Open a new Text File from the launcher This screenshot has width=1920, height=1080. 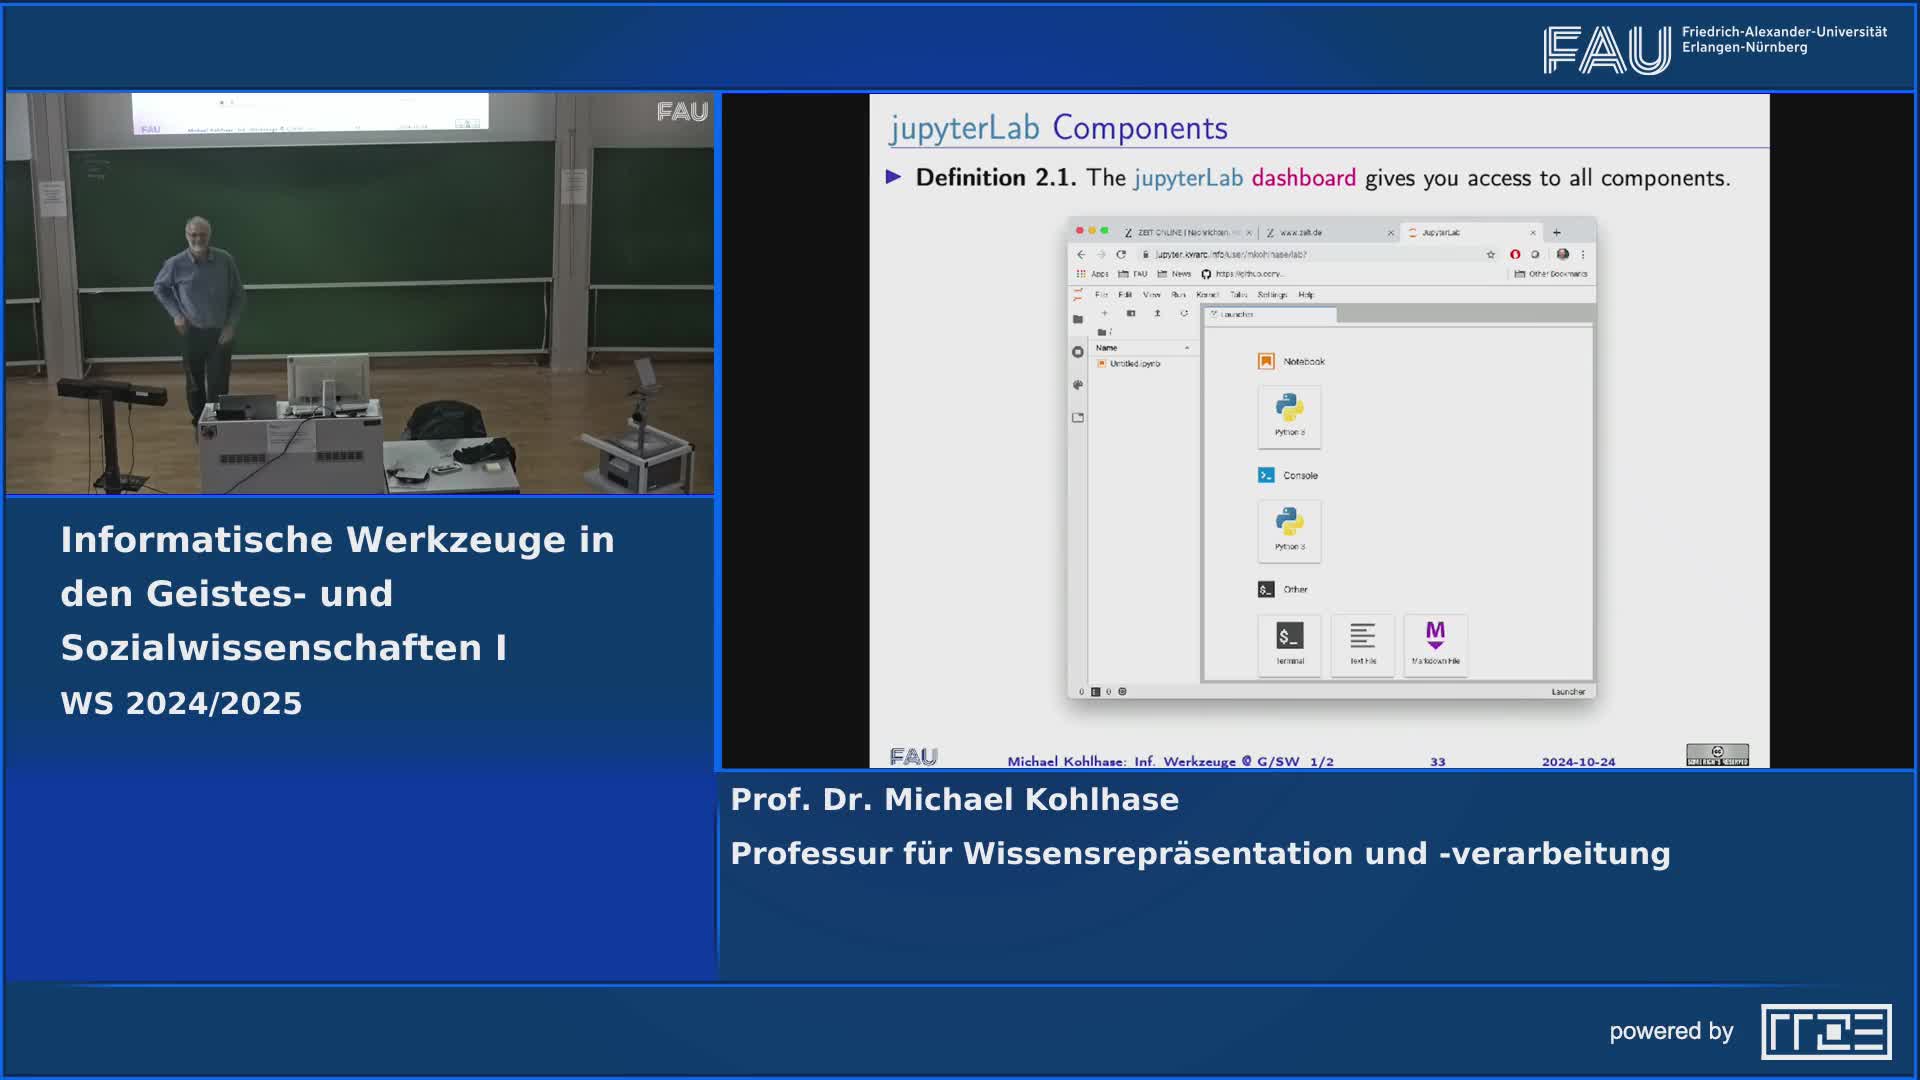point(1363,644)
